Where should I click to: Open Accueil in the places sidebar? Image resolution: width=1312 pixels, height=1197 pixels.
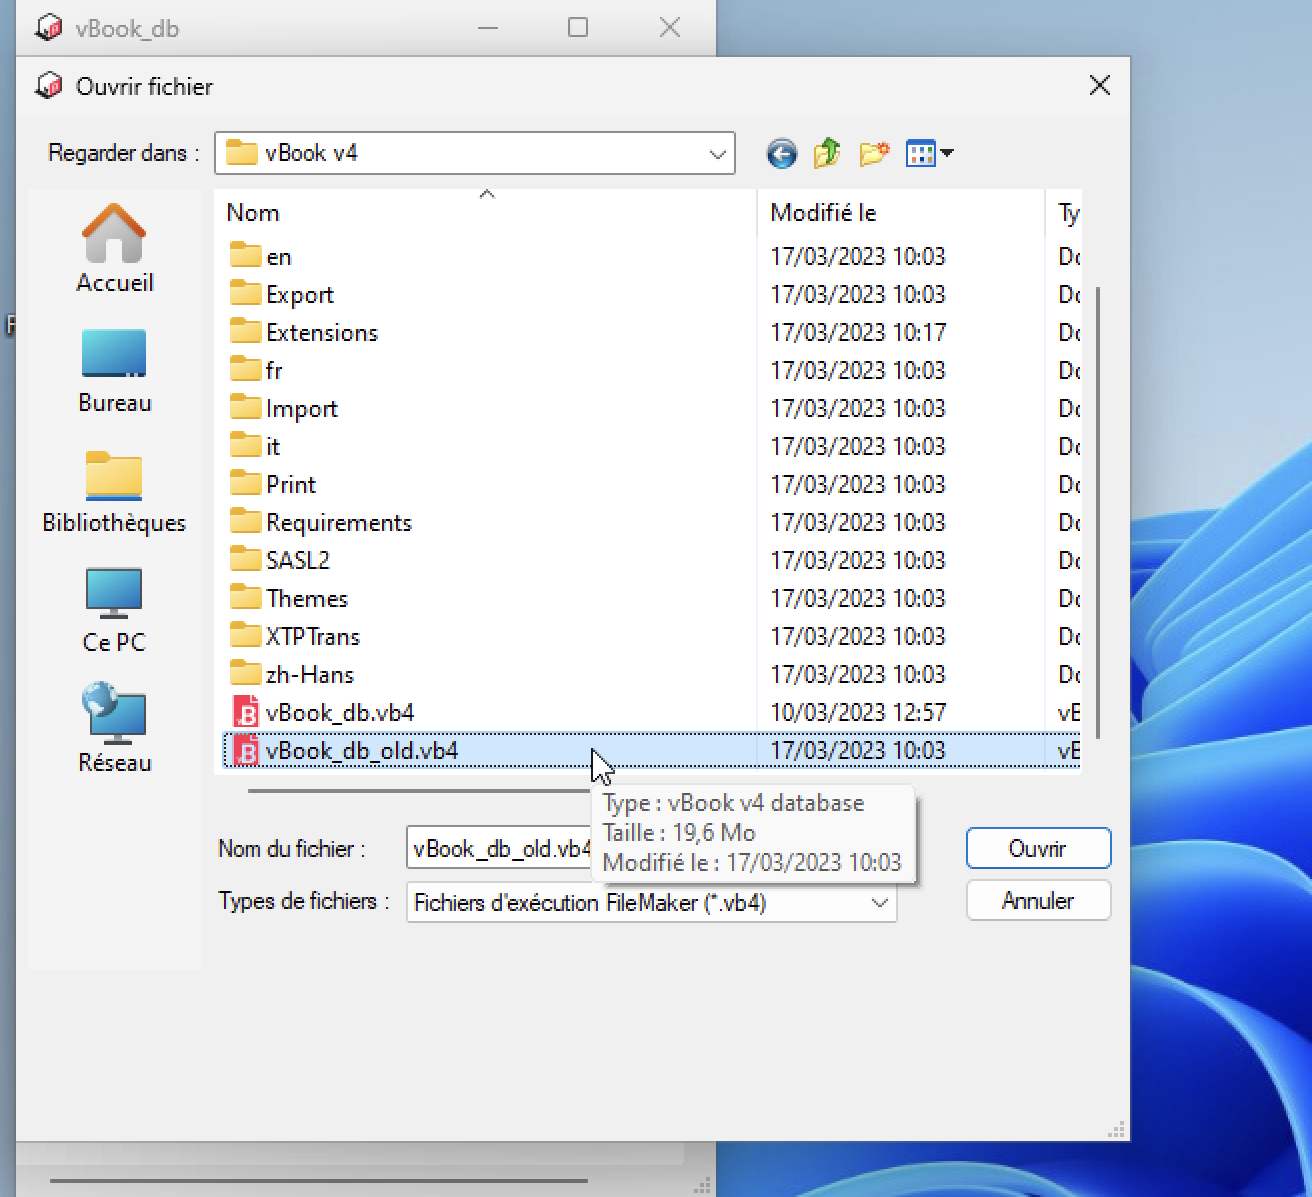click(x=114, y=249)
